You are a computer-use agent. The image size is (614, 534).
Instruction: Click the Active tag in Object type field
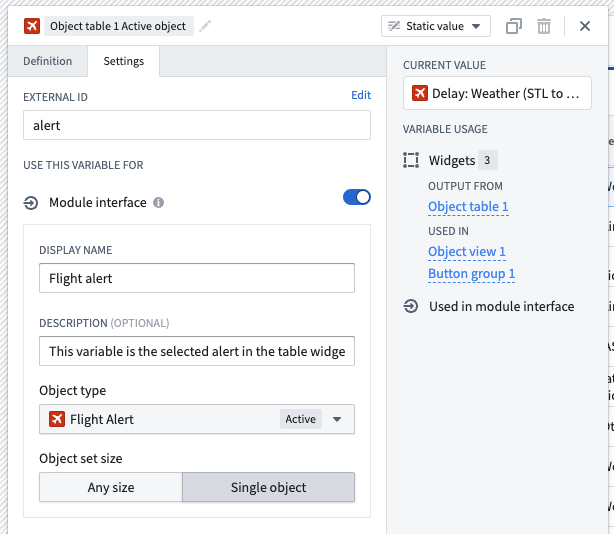tap(301, 419)
